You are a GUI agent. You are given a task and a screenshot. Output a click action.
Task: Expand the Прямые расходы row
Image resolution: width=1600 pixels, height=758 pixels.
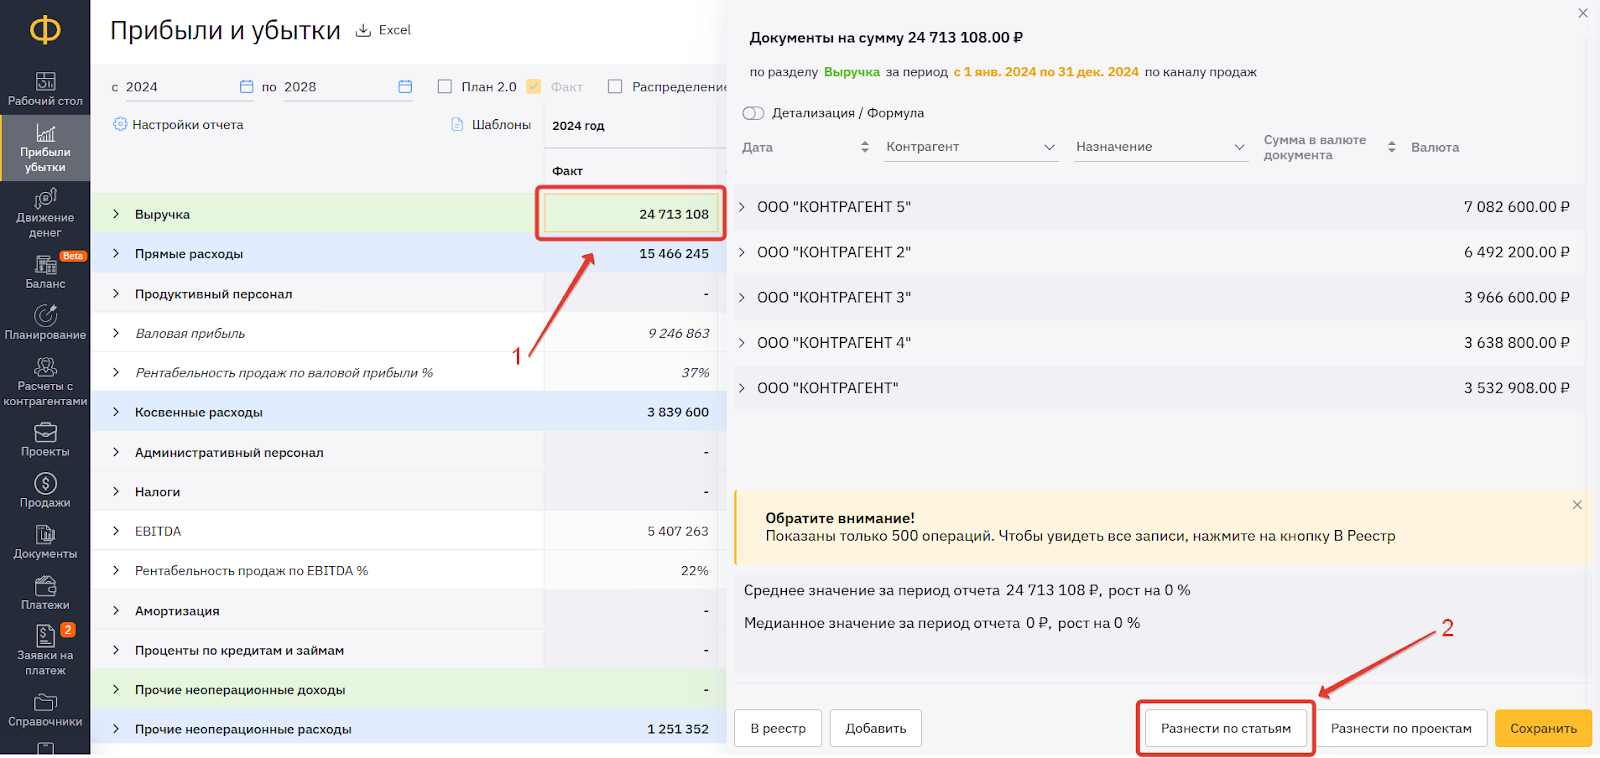(116, 254)
